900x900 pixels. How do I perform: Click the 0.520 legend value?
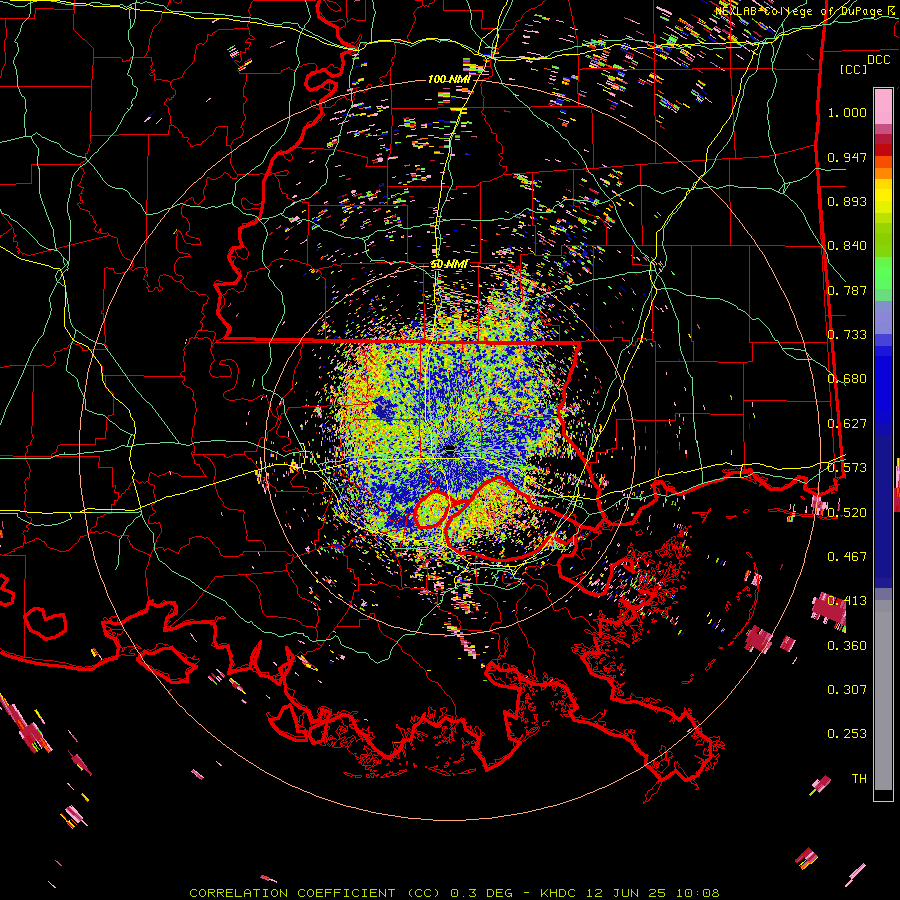pyautogui.click(x=847, y=513)
